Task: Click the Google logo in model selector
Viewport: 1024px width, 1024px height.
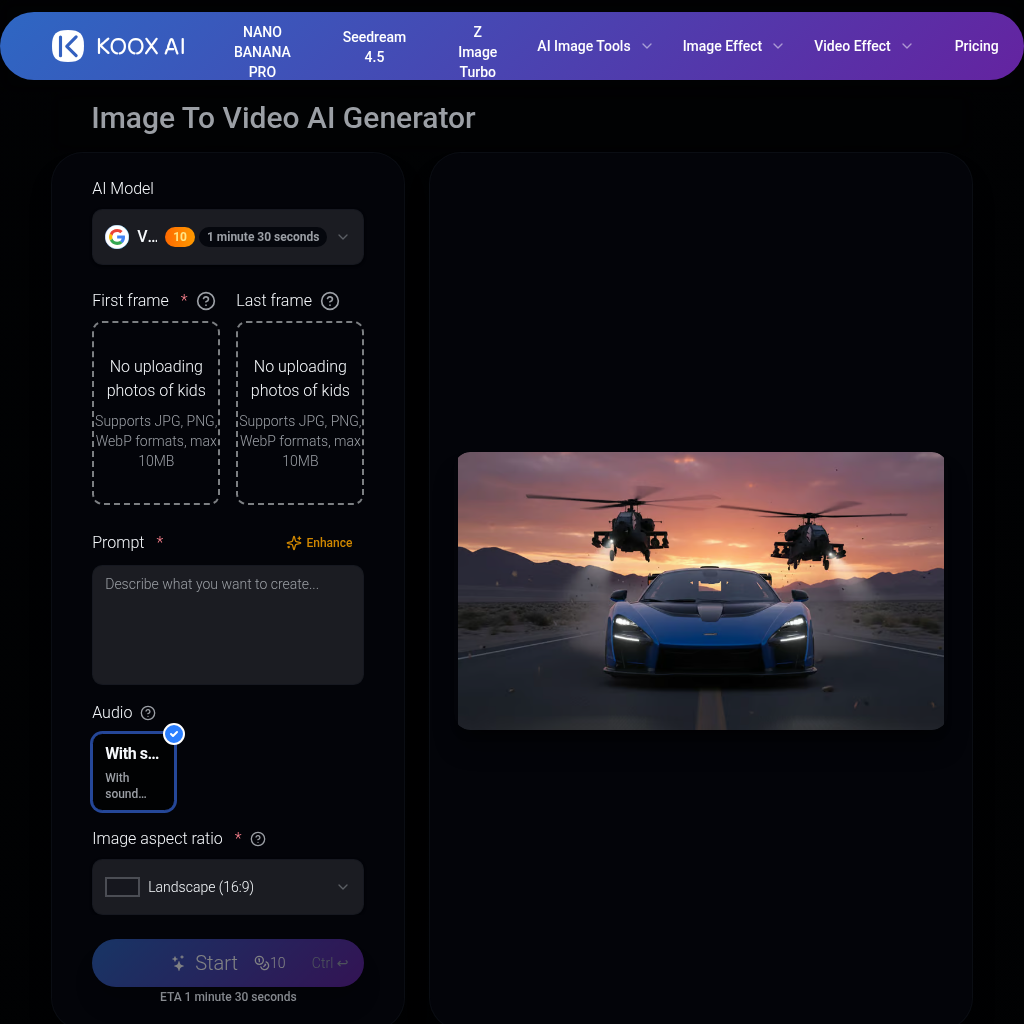Action: coord(117,237)
